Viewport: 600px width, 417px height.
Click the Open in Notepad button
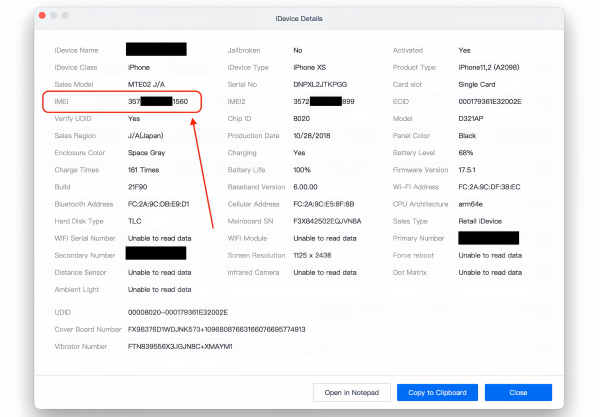point(352,393)
